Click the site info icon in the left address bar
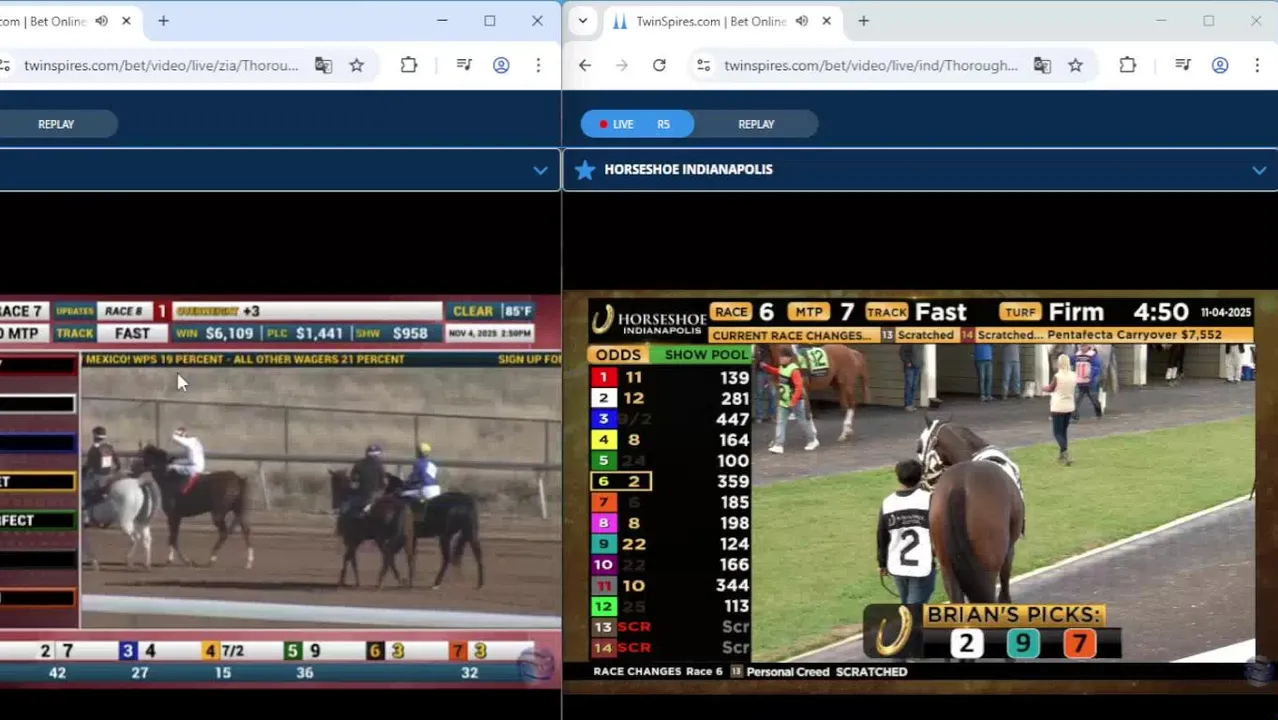Screen dimensions: 1278x720 5,65
